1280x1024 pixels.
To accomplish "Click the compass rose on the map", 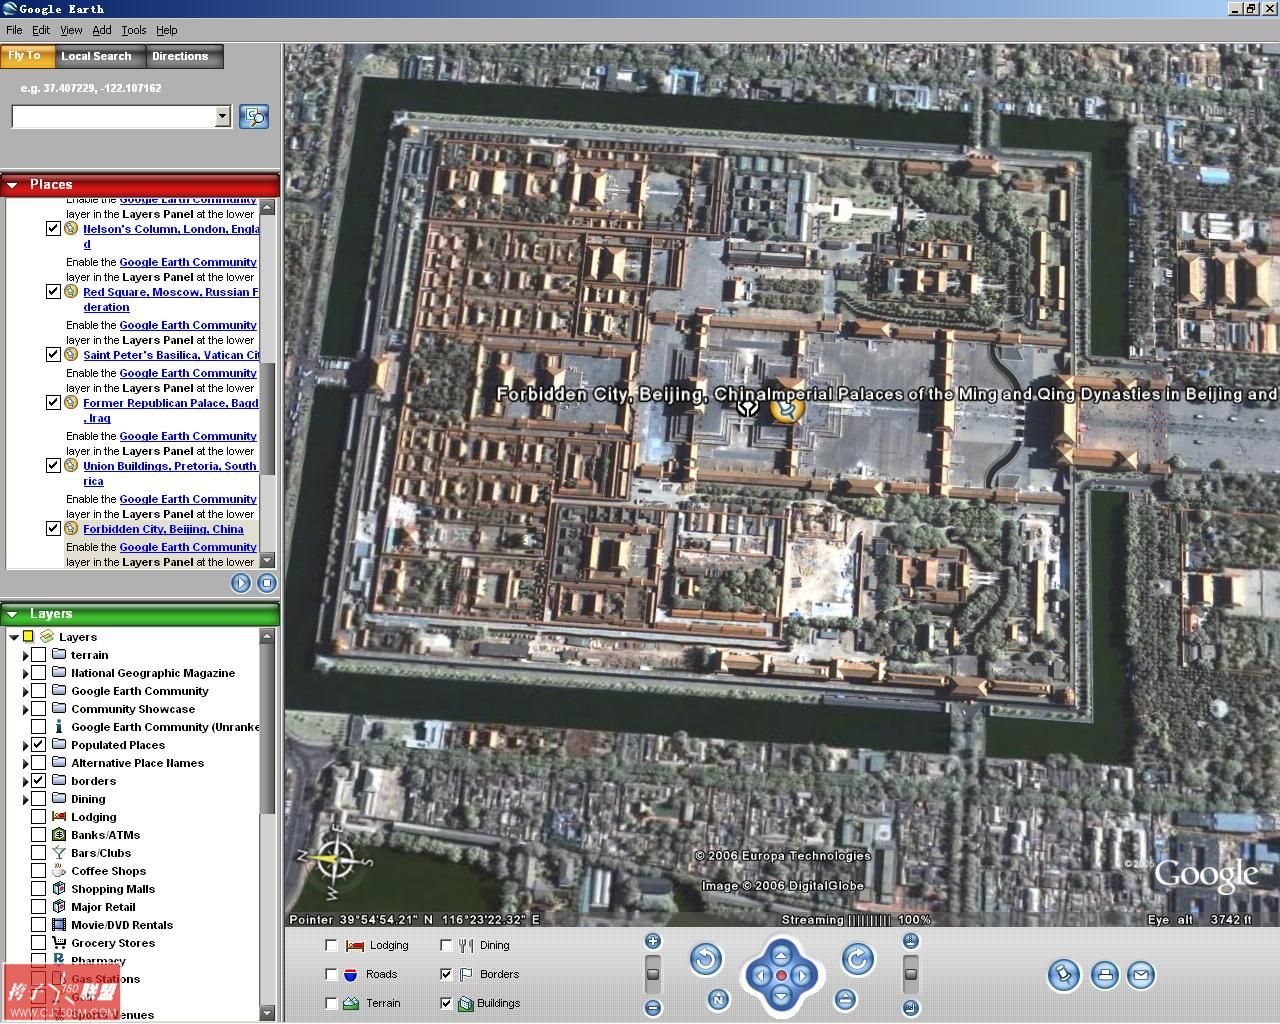I will point(334,859).
